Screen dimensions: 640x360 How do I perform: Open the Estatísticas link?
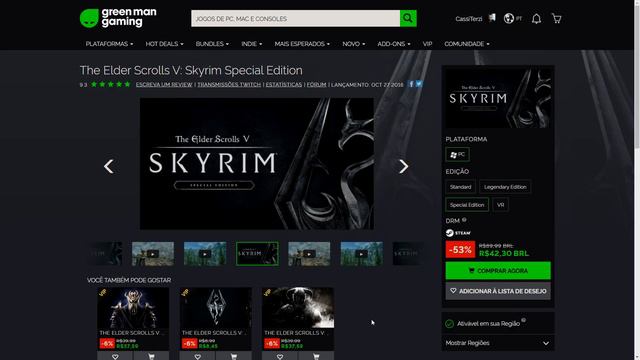[x=284, y=84]
